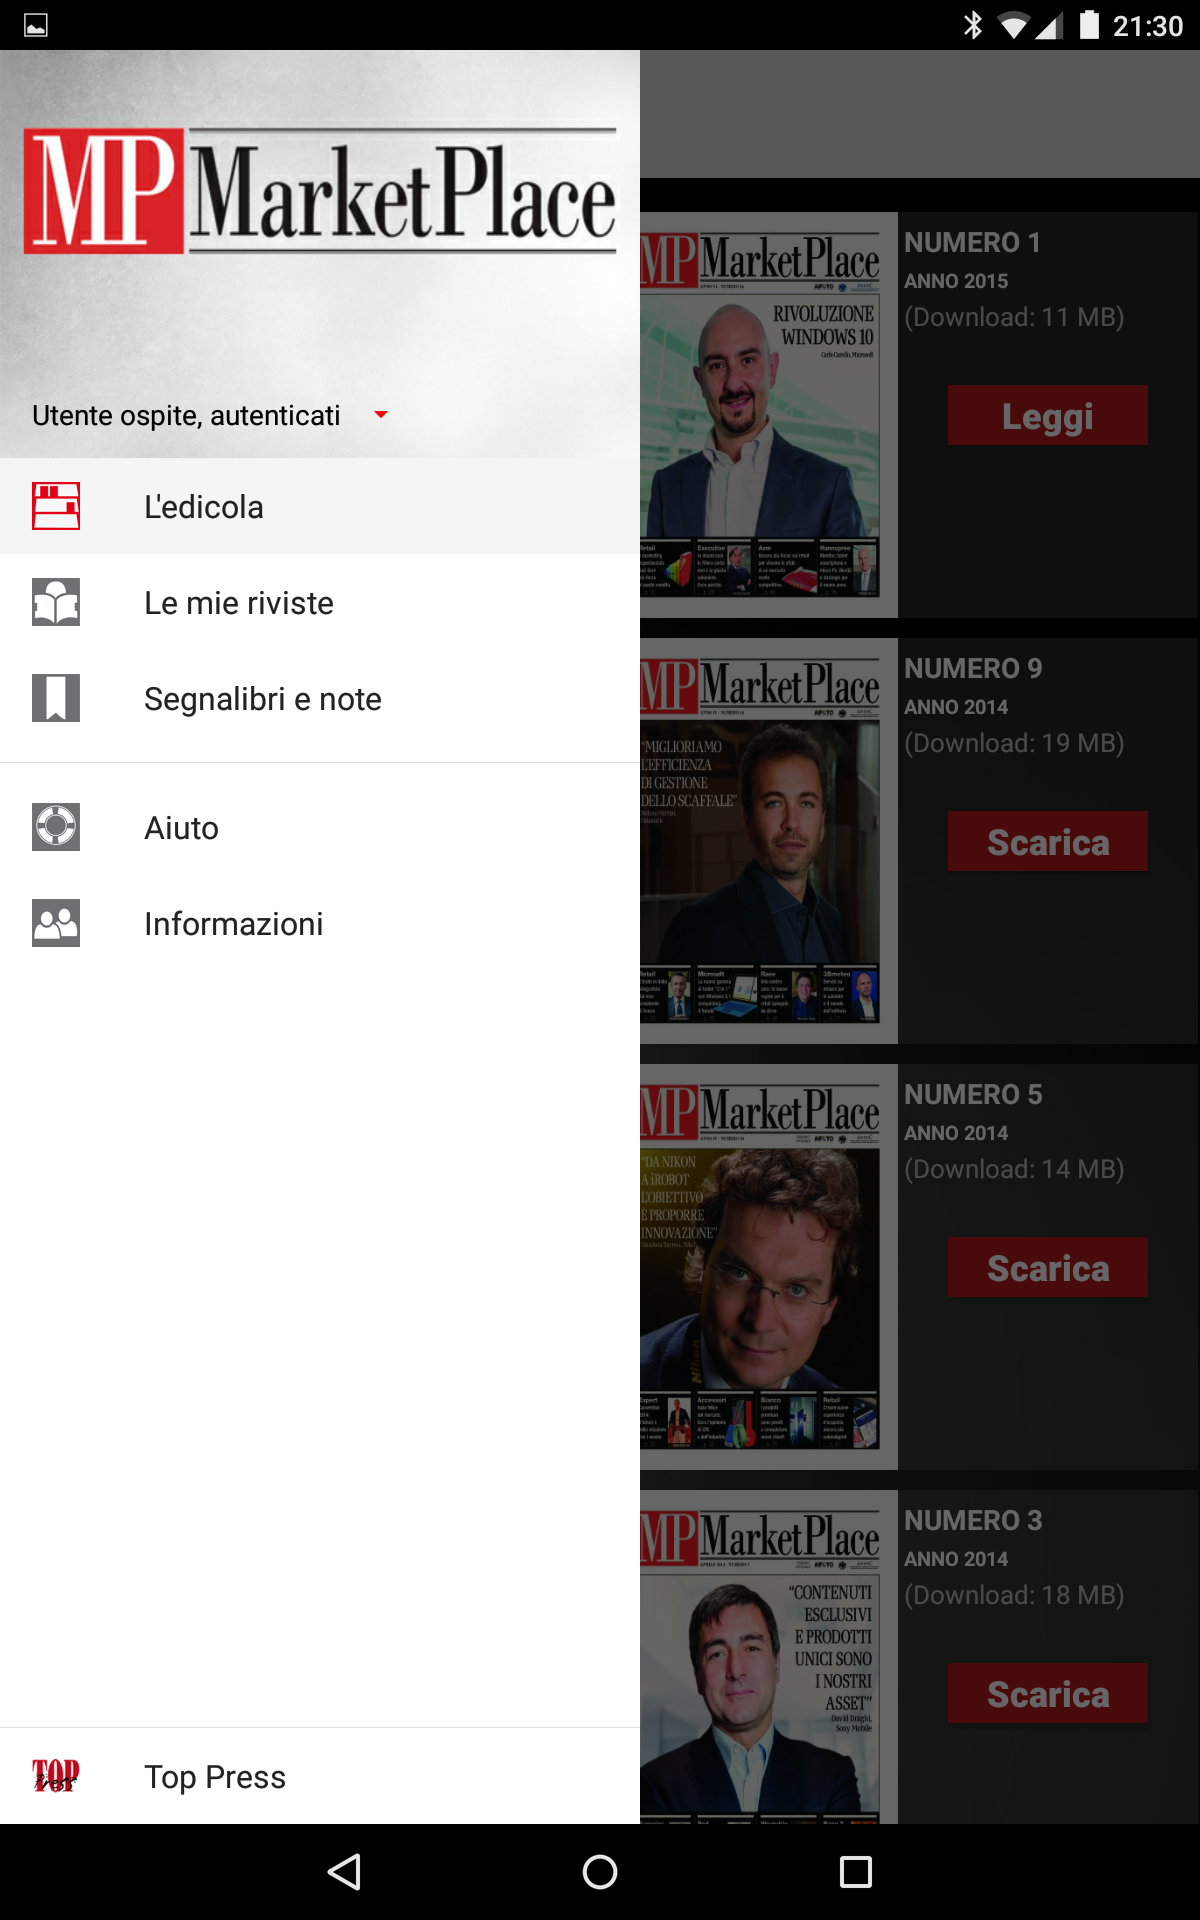Tap the Top Press logo icon
The width and height of the screenshot is (1200, 1920).
[x=56, y=1776]
